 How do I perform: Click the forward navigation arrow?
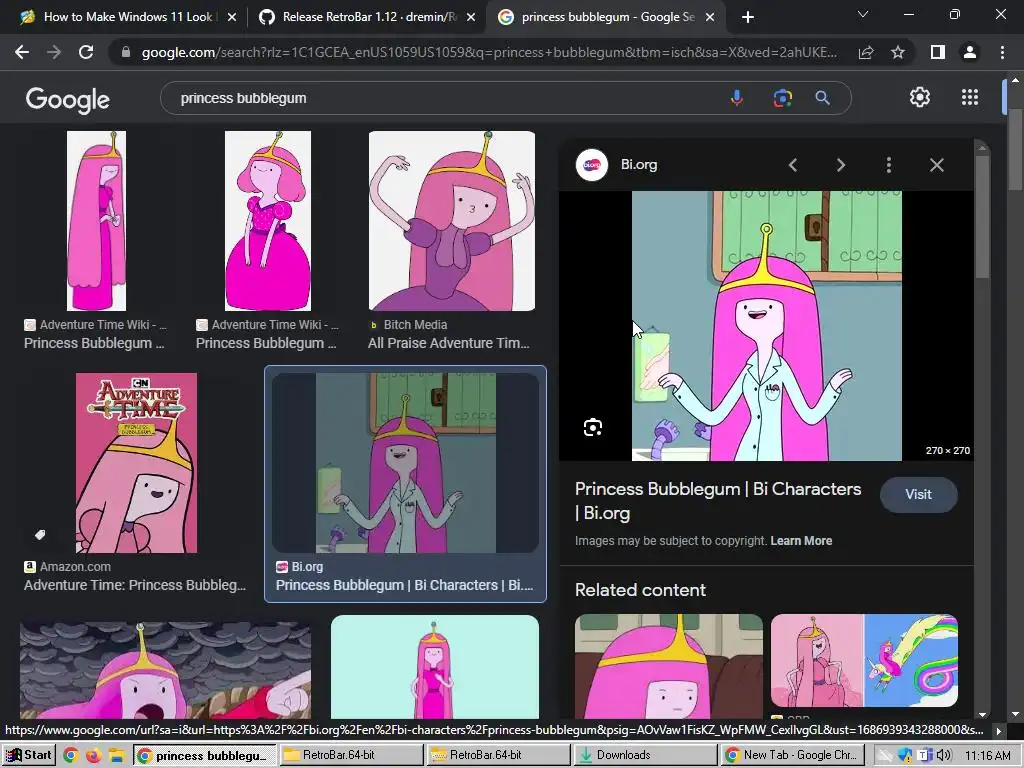pyautogui.click(x=54, y=52)
